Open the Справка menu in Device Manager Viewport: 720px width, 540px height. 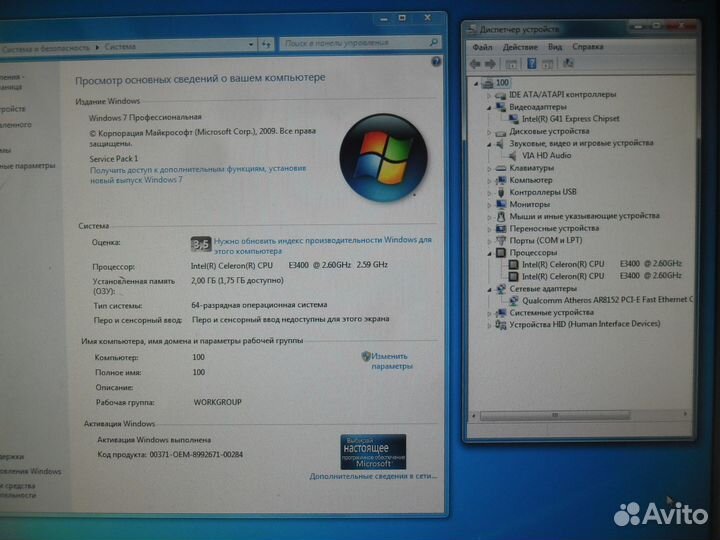pyautogui.click(x=588, y=47)
